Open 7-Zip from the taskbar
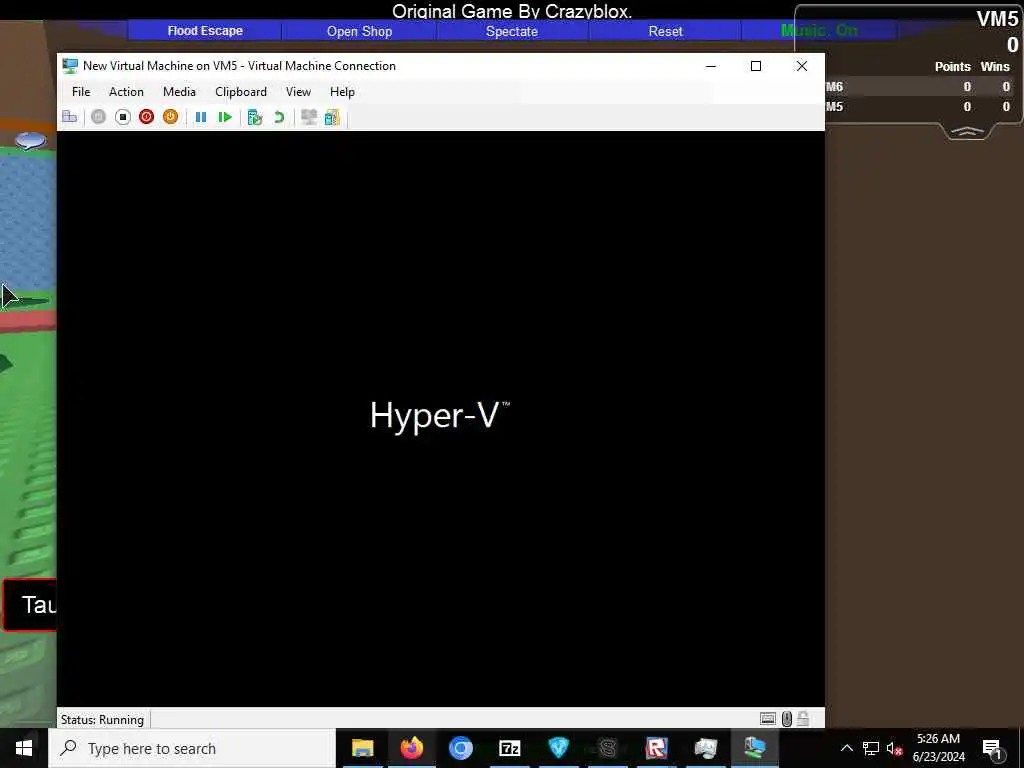 (509, 748)
